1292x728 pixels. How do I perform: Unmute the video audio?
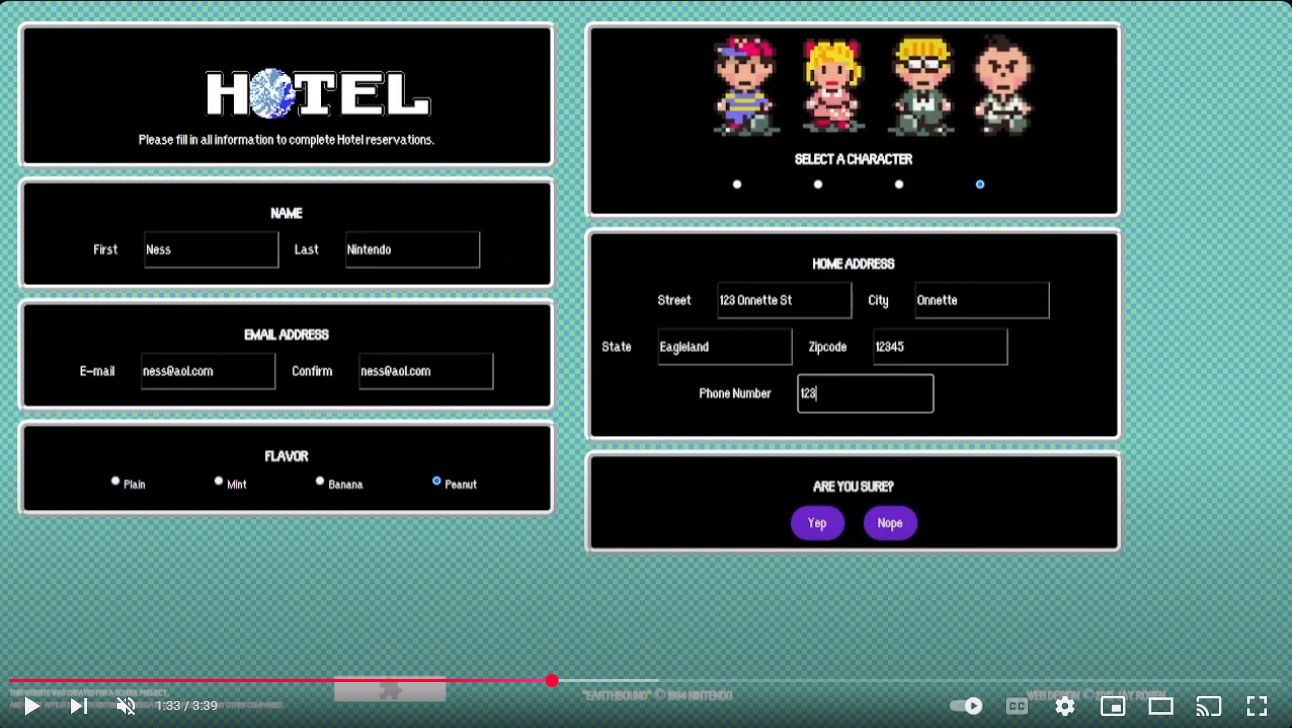click(x=126, y=706)
